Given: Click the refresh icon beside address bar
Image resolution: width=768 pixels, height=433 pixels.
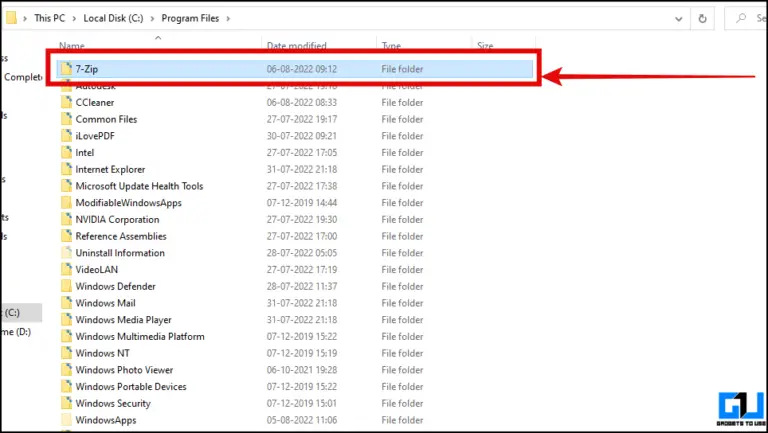Looking at the screenshot, I should point(705,18).
